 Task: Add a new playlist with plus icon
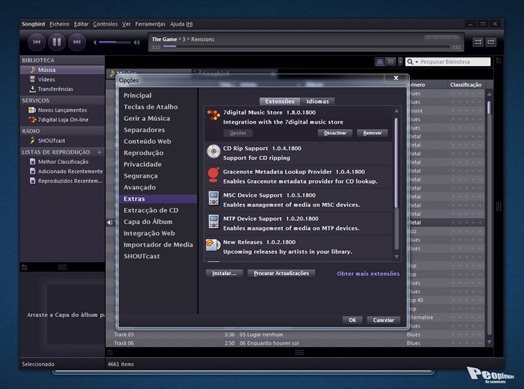99,152
